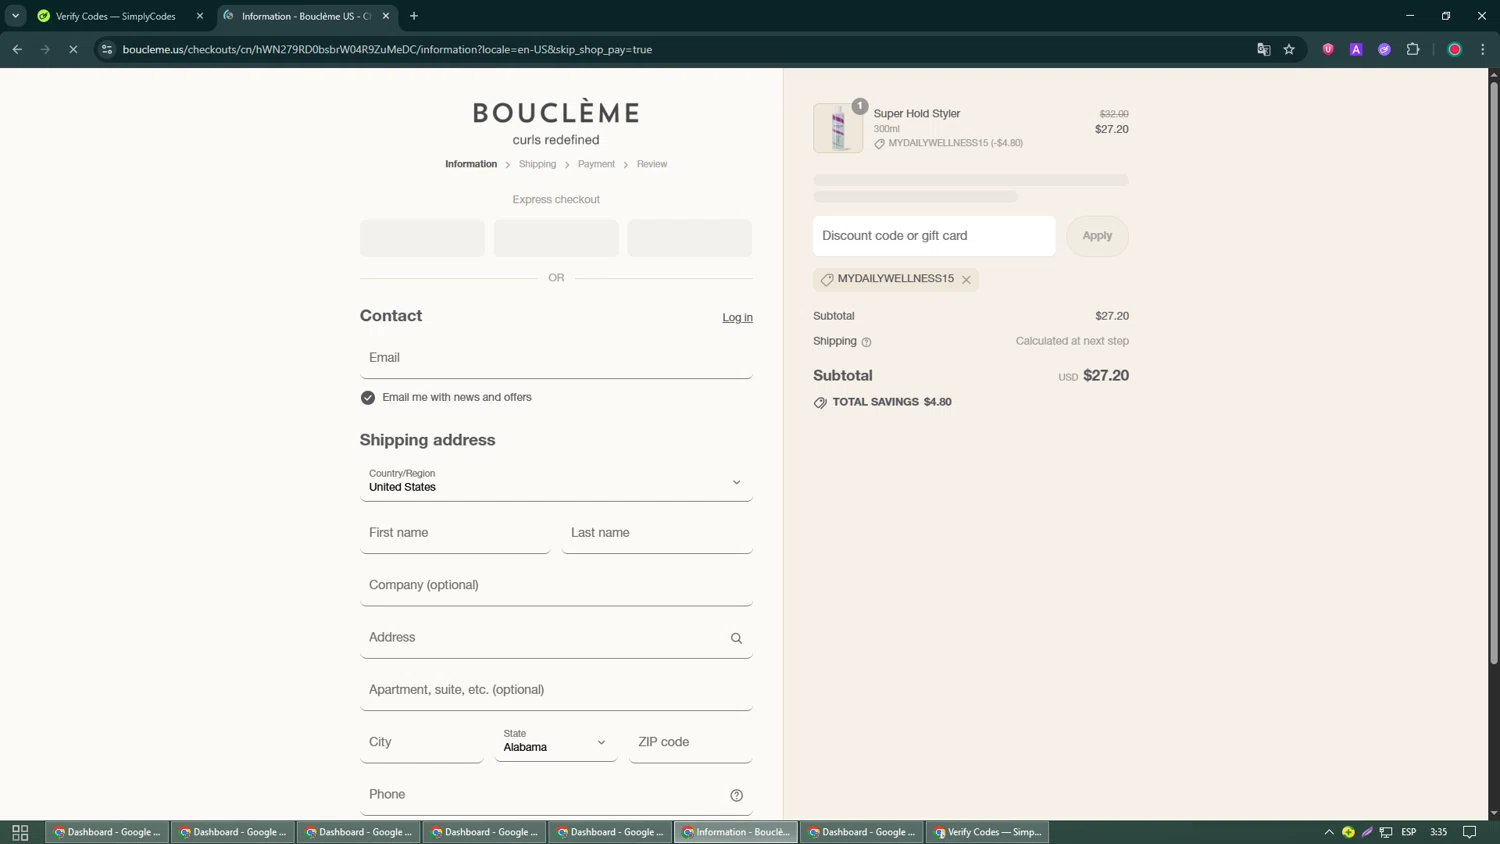Click the Translate page icon

point(1264,49)
